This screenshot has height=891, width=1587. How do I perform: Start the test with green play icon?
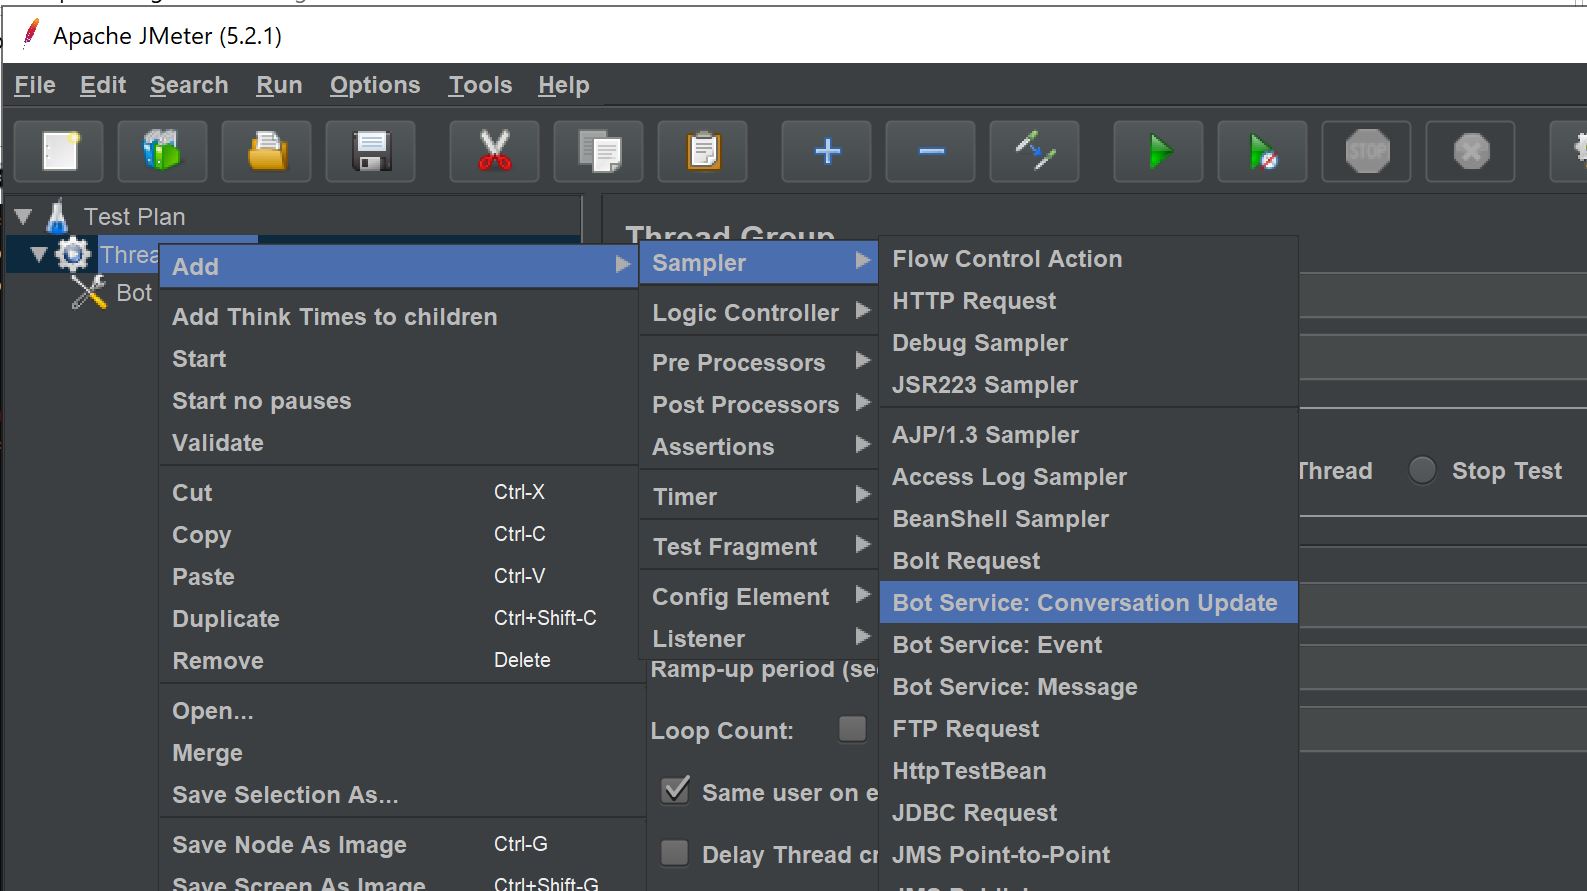1159,152
